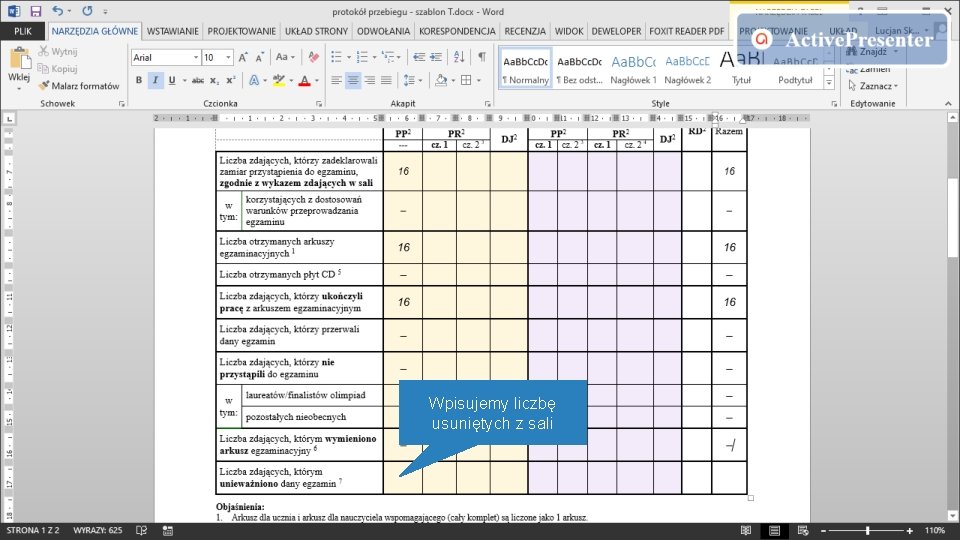Decrease font size with shrink font icon
This screenshot has width=960, height=540.
260,58
